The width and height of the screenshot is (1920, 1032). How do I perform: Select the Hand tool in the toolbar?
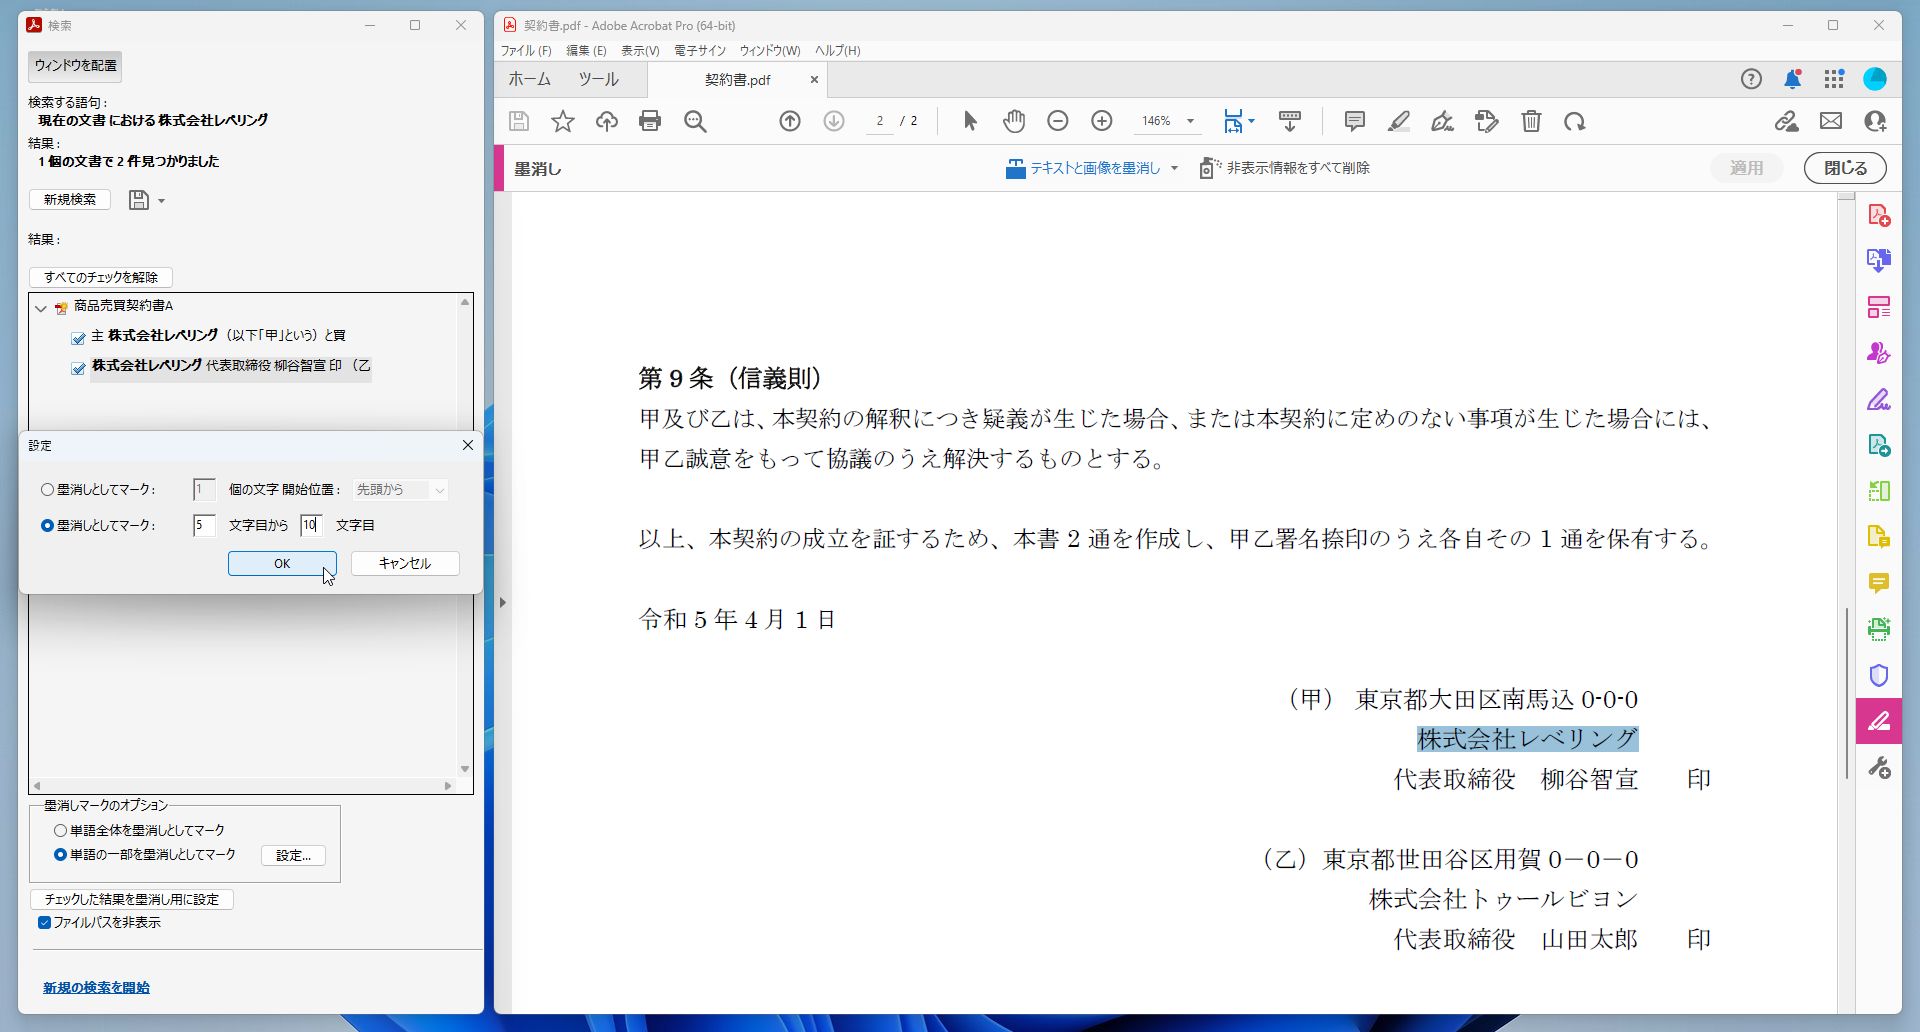pyautogui.click(x=1013, y=120)
